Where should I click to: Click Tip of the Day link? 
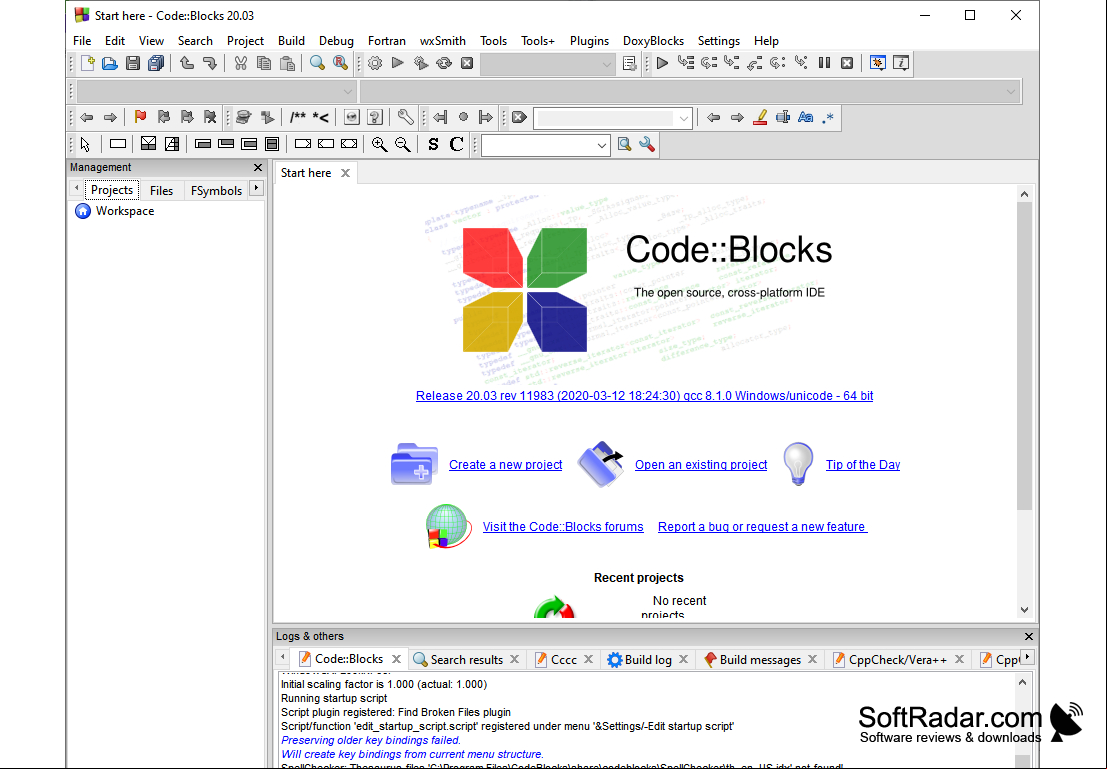tap(863, 465)
